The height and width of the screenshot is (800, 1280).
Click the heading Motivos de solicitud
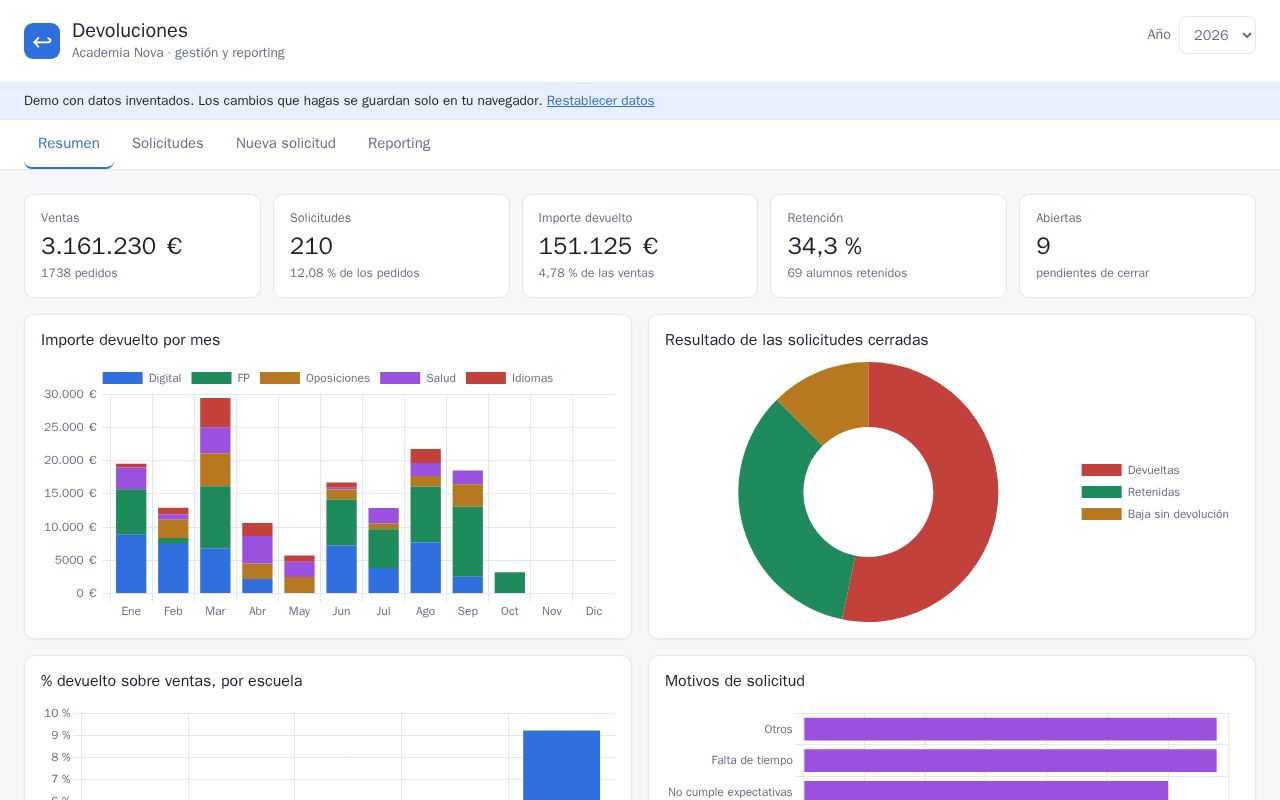735,681
